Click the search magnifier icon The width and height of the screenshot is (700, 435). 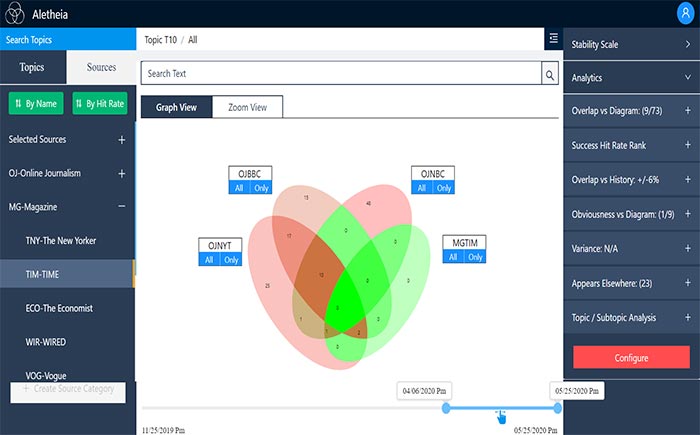tap(549, 74)
